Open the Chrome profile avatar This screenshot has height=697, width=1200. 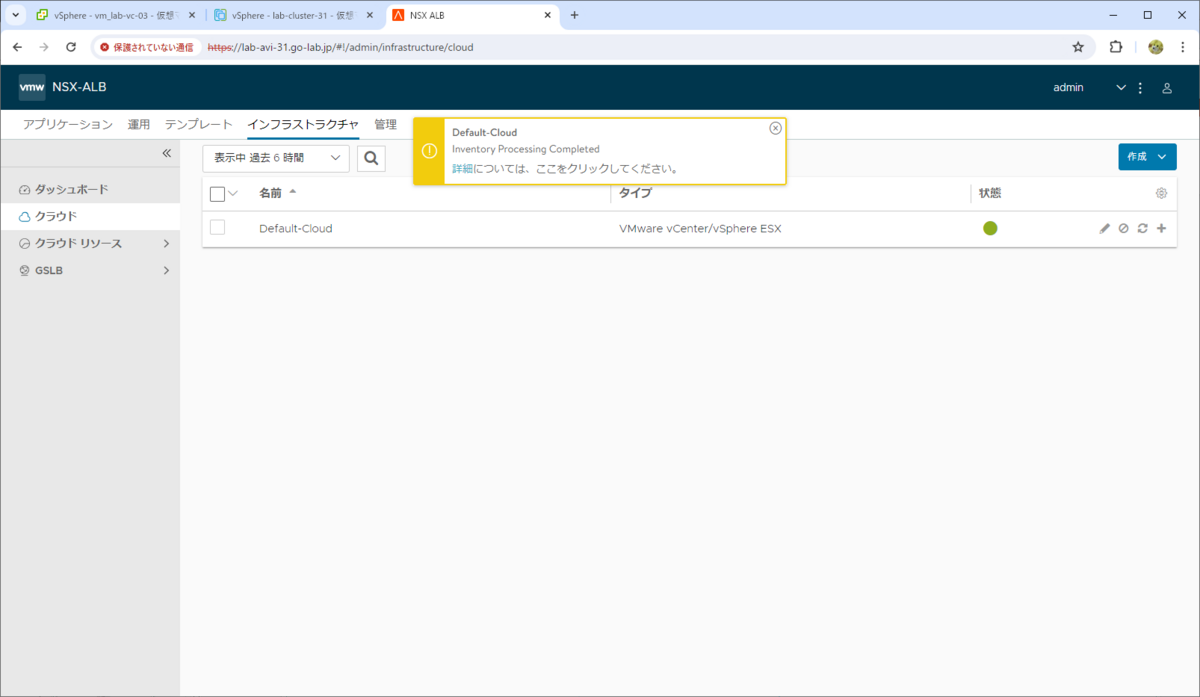(1155, 47)
